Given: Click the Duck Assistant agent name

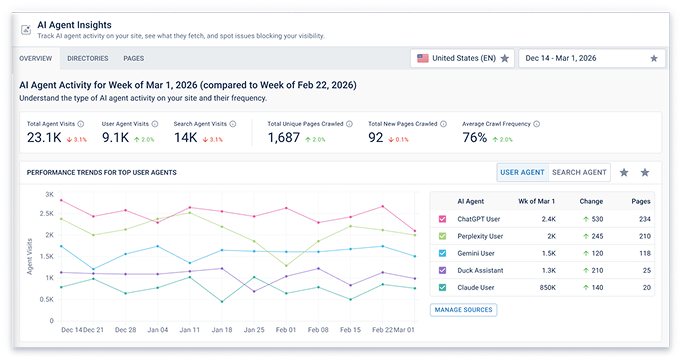Looking at the screenshot, I should point(480,270).
